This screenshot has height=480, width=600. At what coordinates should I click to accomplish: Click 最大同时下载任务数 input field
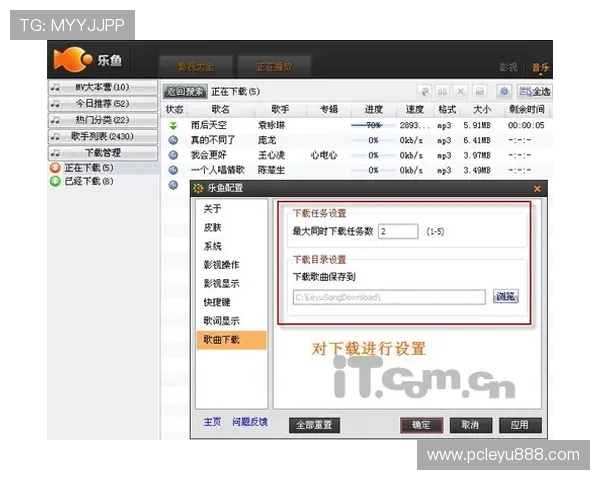click(398, 232)
